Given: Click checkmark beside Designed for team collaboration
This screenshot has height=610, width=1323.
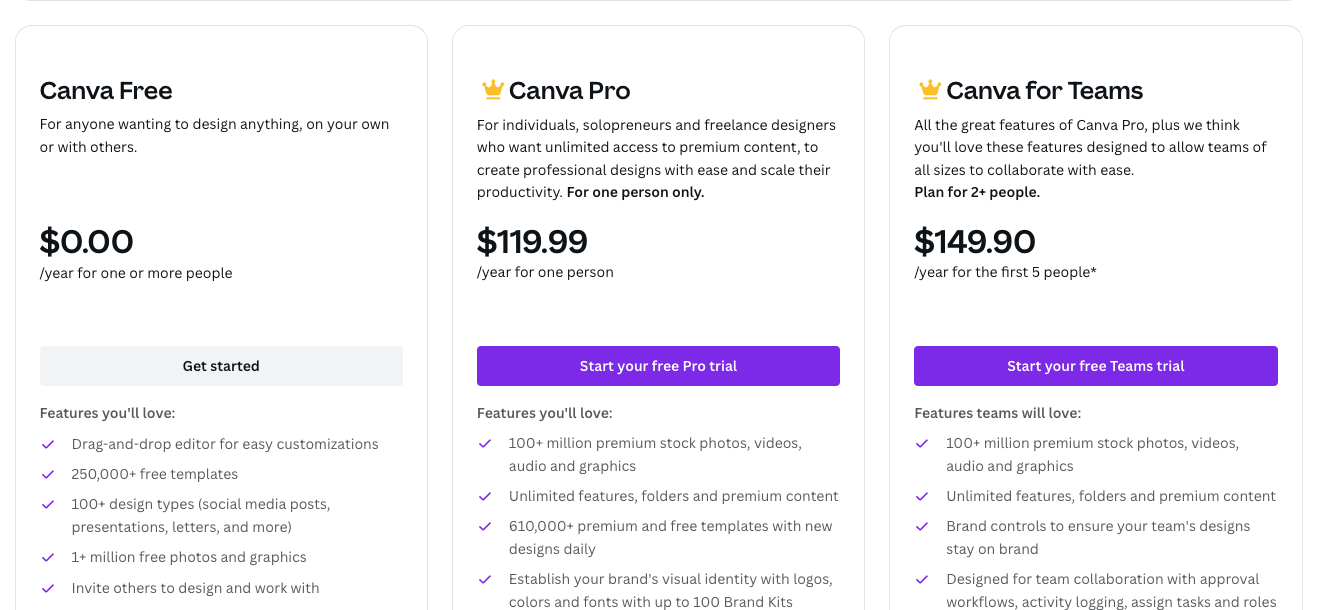Looking at the screenshot, I should (x=922, y=579).
